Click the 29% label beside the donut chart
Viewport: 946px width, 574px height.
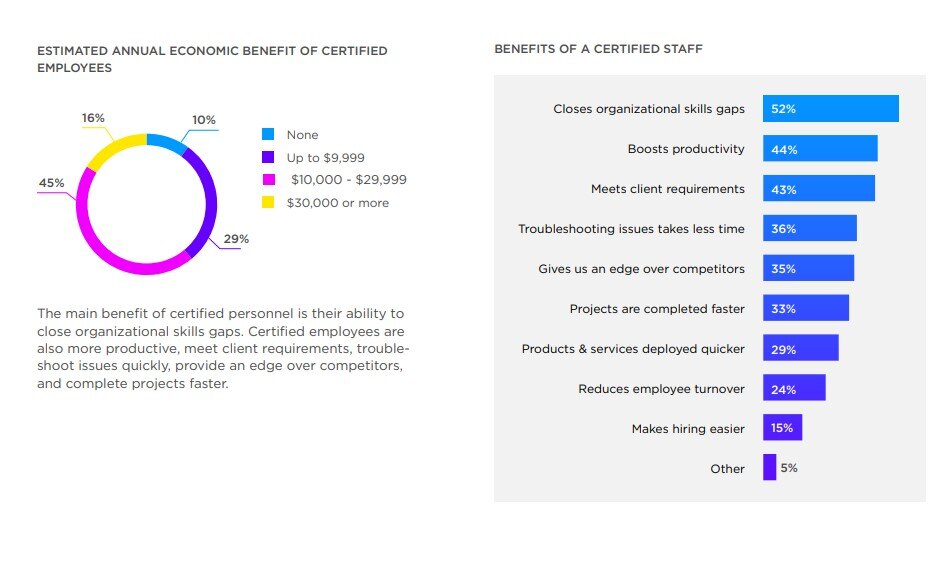pyautogui.click(x=236, y=240)
